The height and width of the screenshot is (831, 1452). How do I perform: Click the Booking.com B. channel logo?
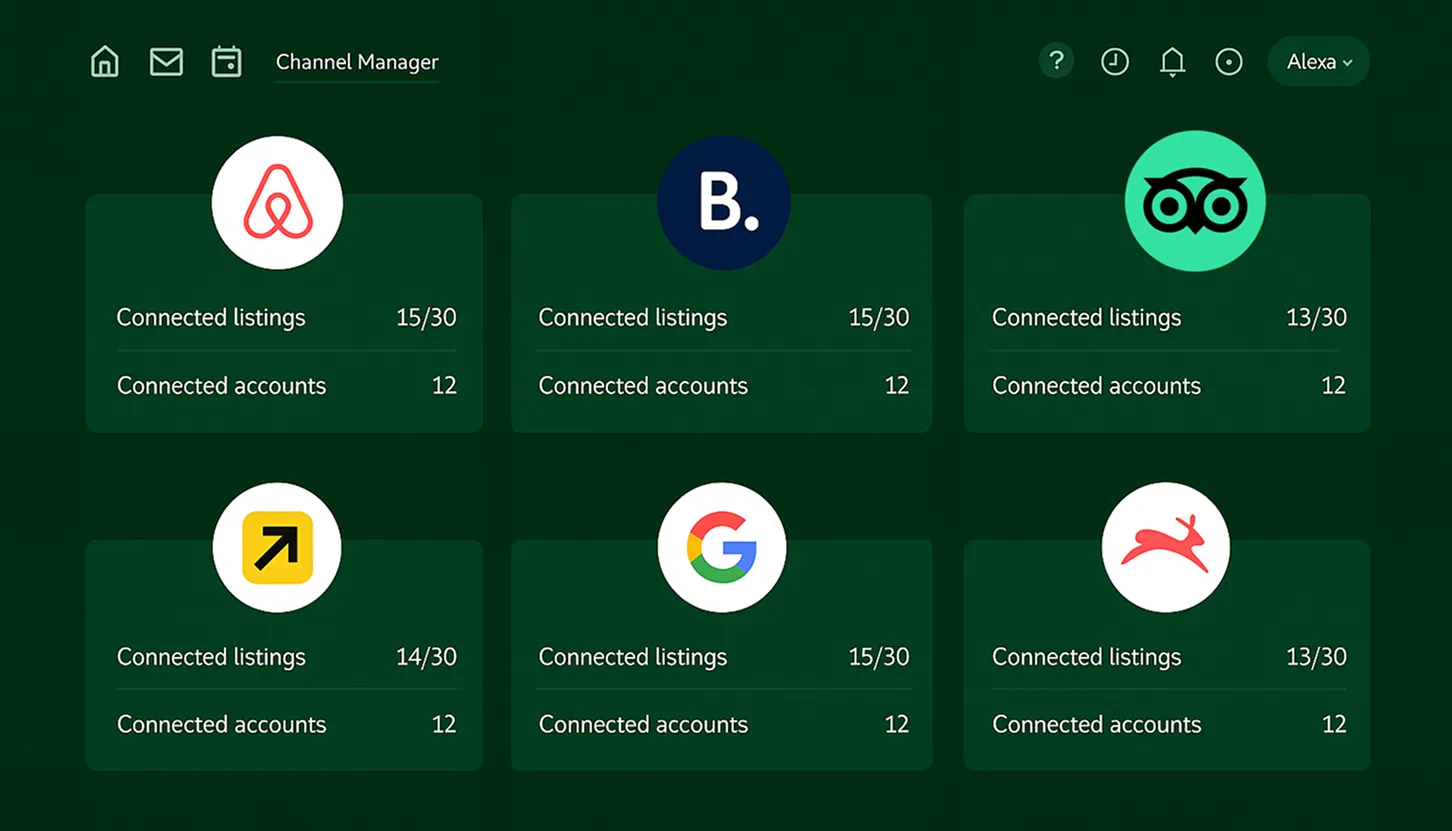pyautogui.click(x=724, y=203)
